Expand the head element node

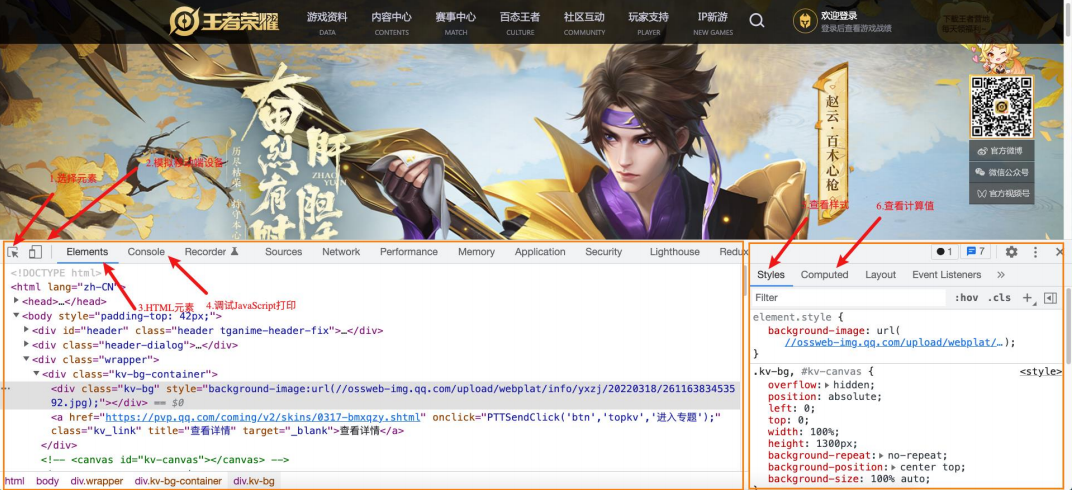[17, 301]
